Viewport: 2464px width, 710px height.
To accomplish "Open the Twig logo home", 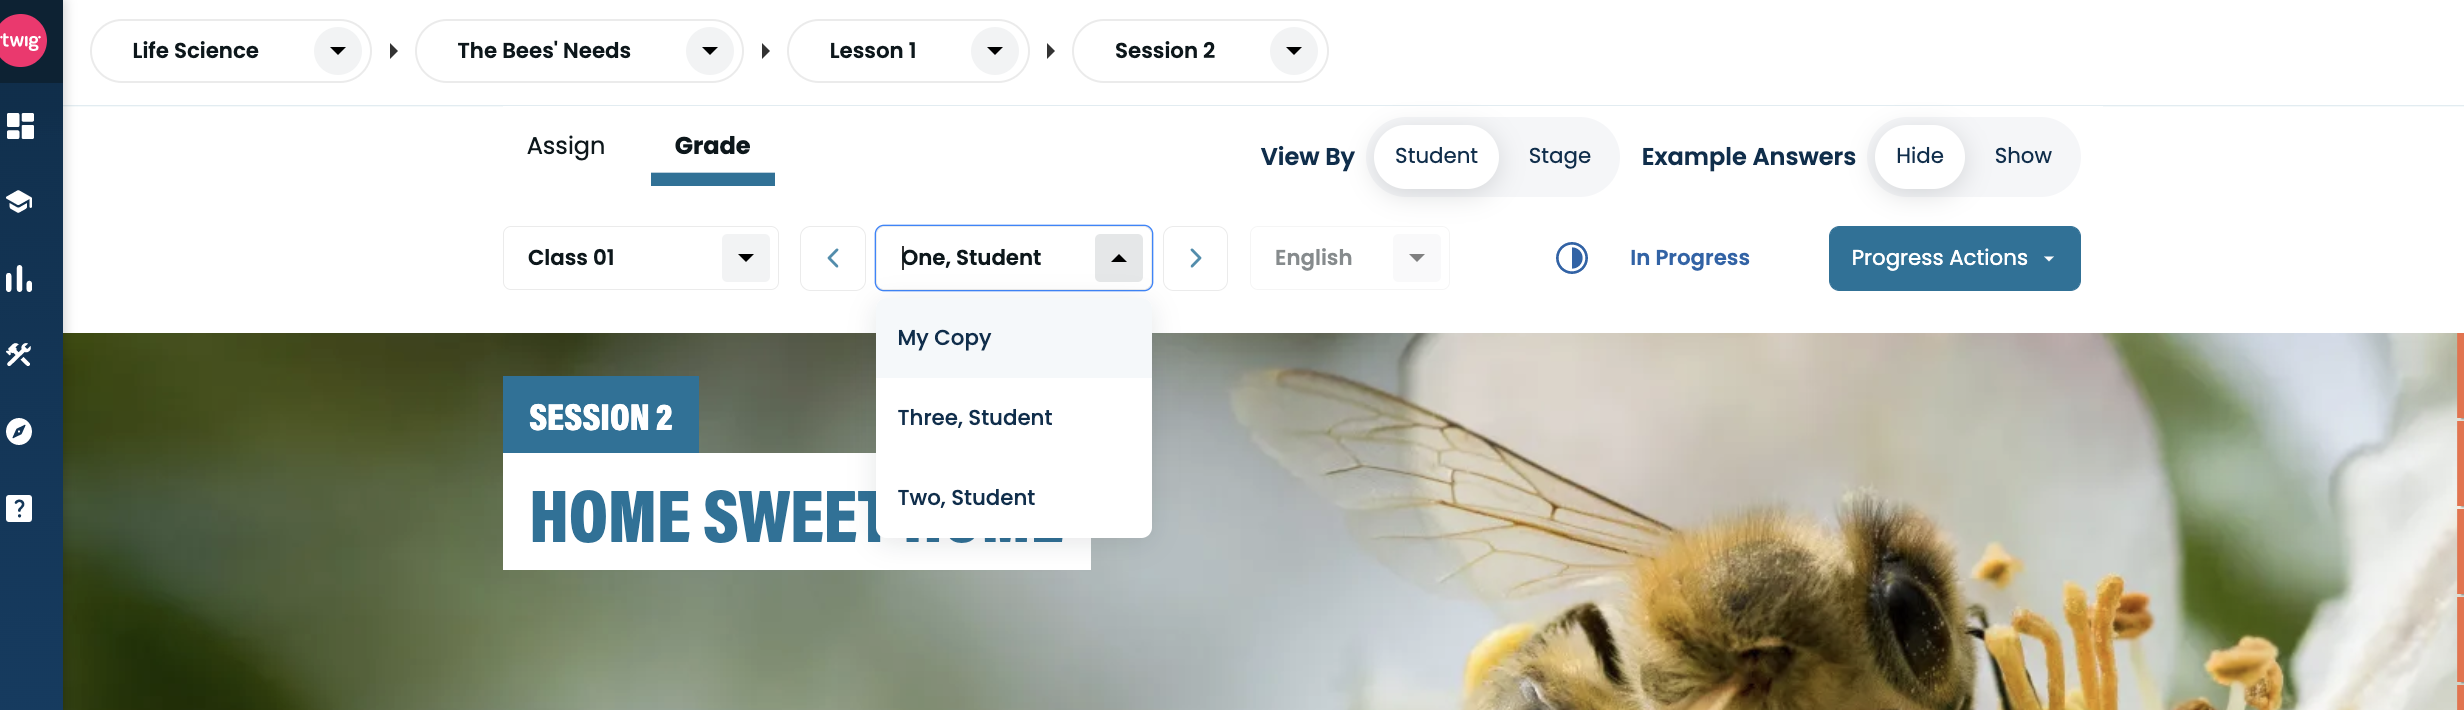I will click(22, 41).
